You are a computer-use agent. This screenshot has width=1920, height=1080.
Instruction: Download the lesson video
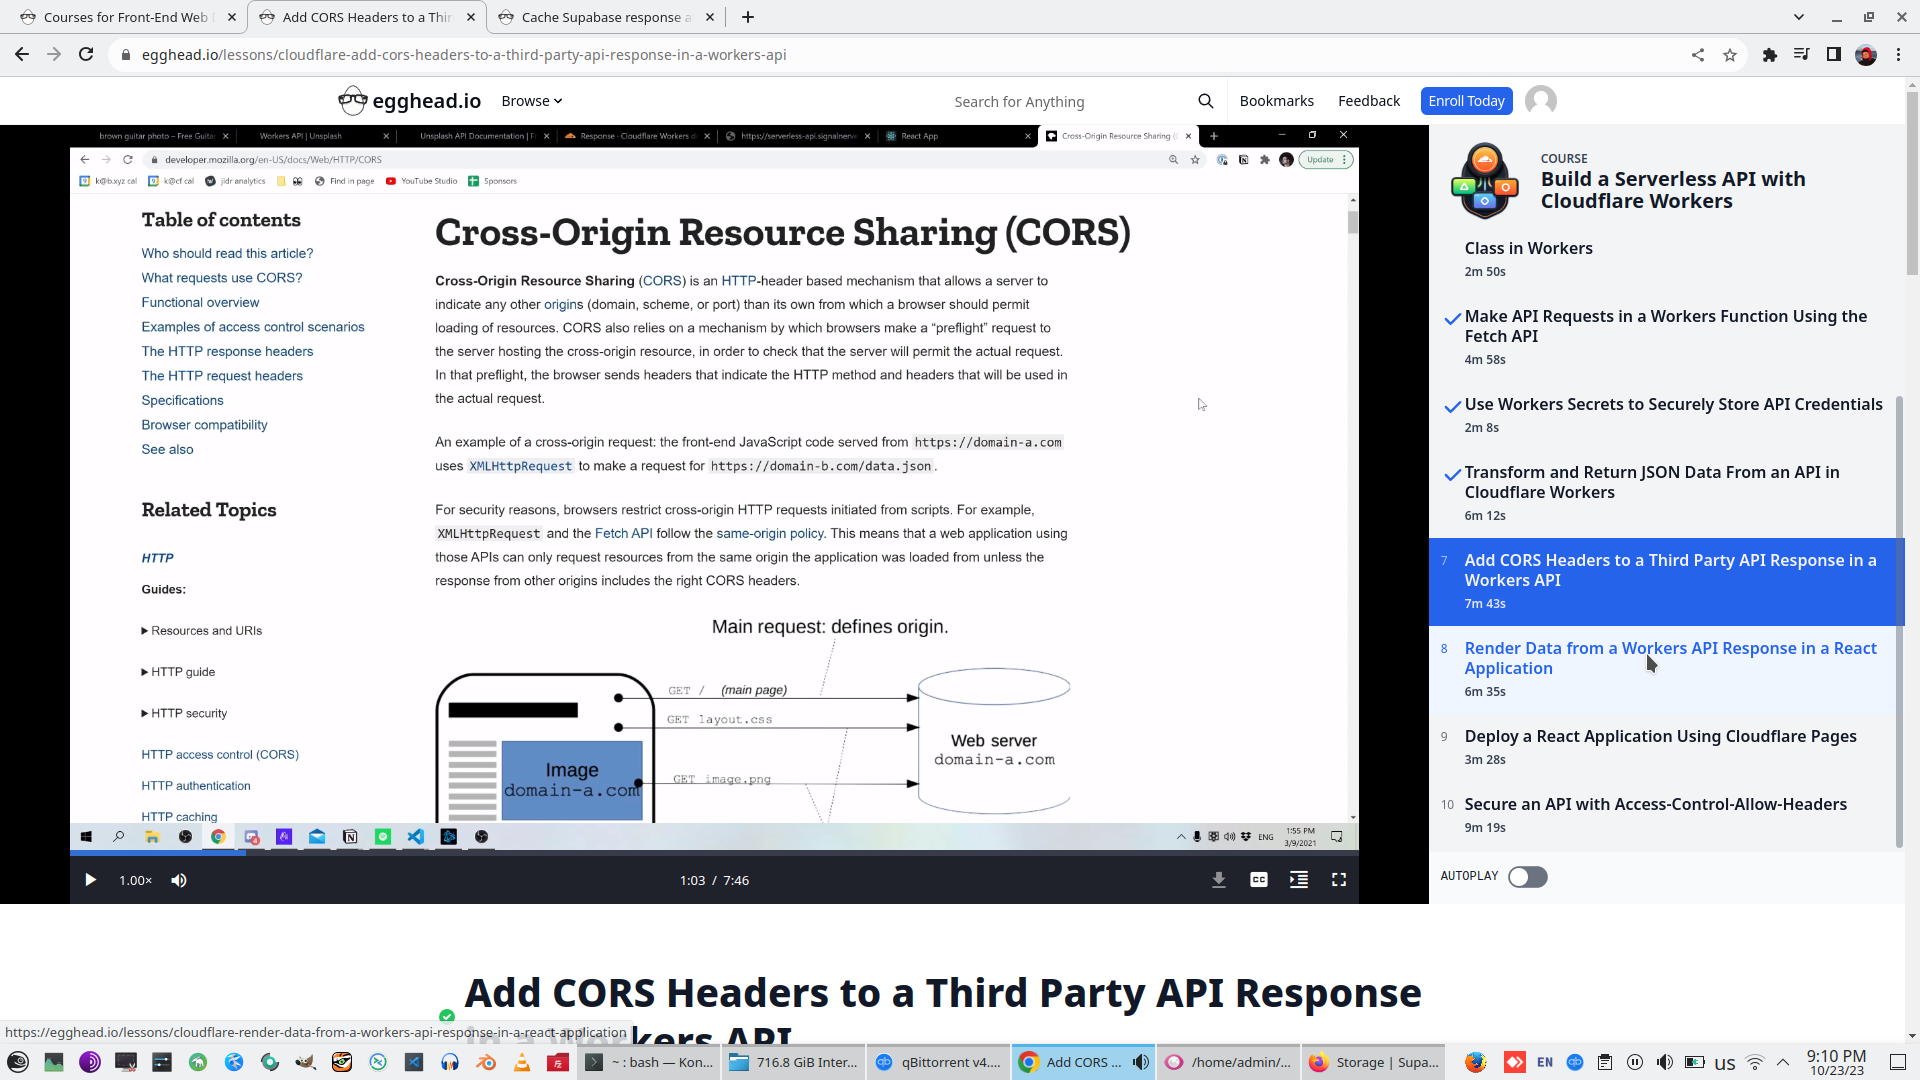click(1218, 880)
